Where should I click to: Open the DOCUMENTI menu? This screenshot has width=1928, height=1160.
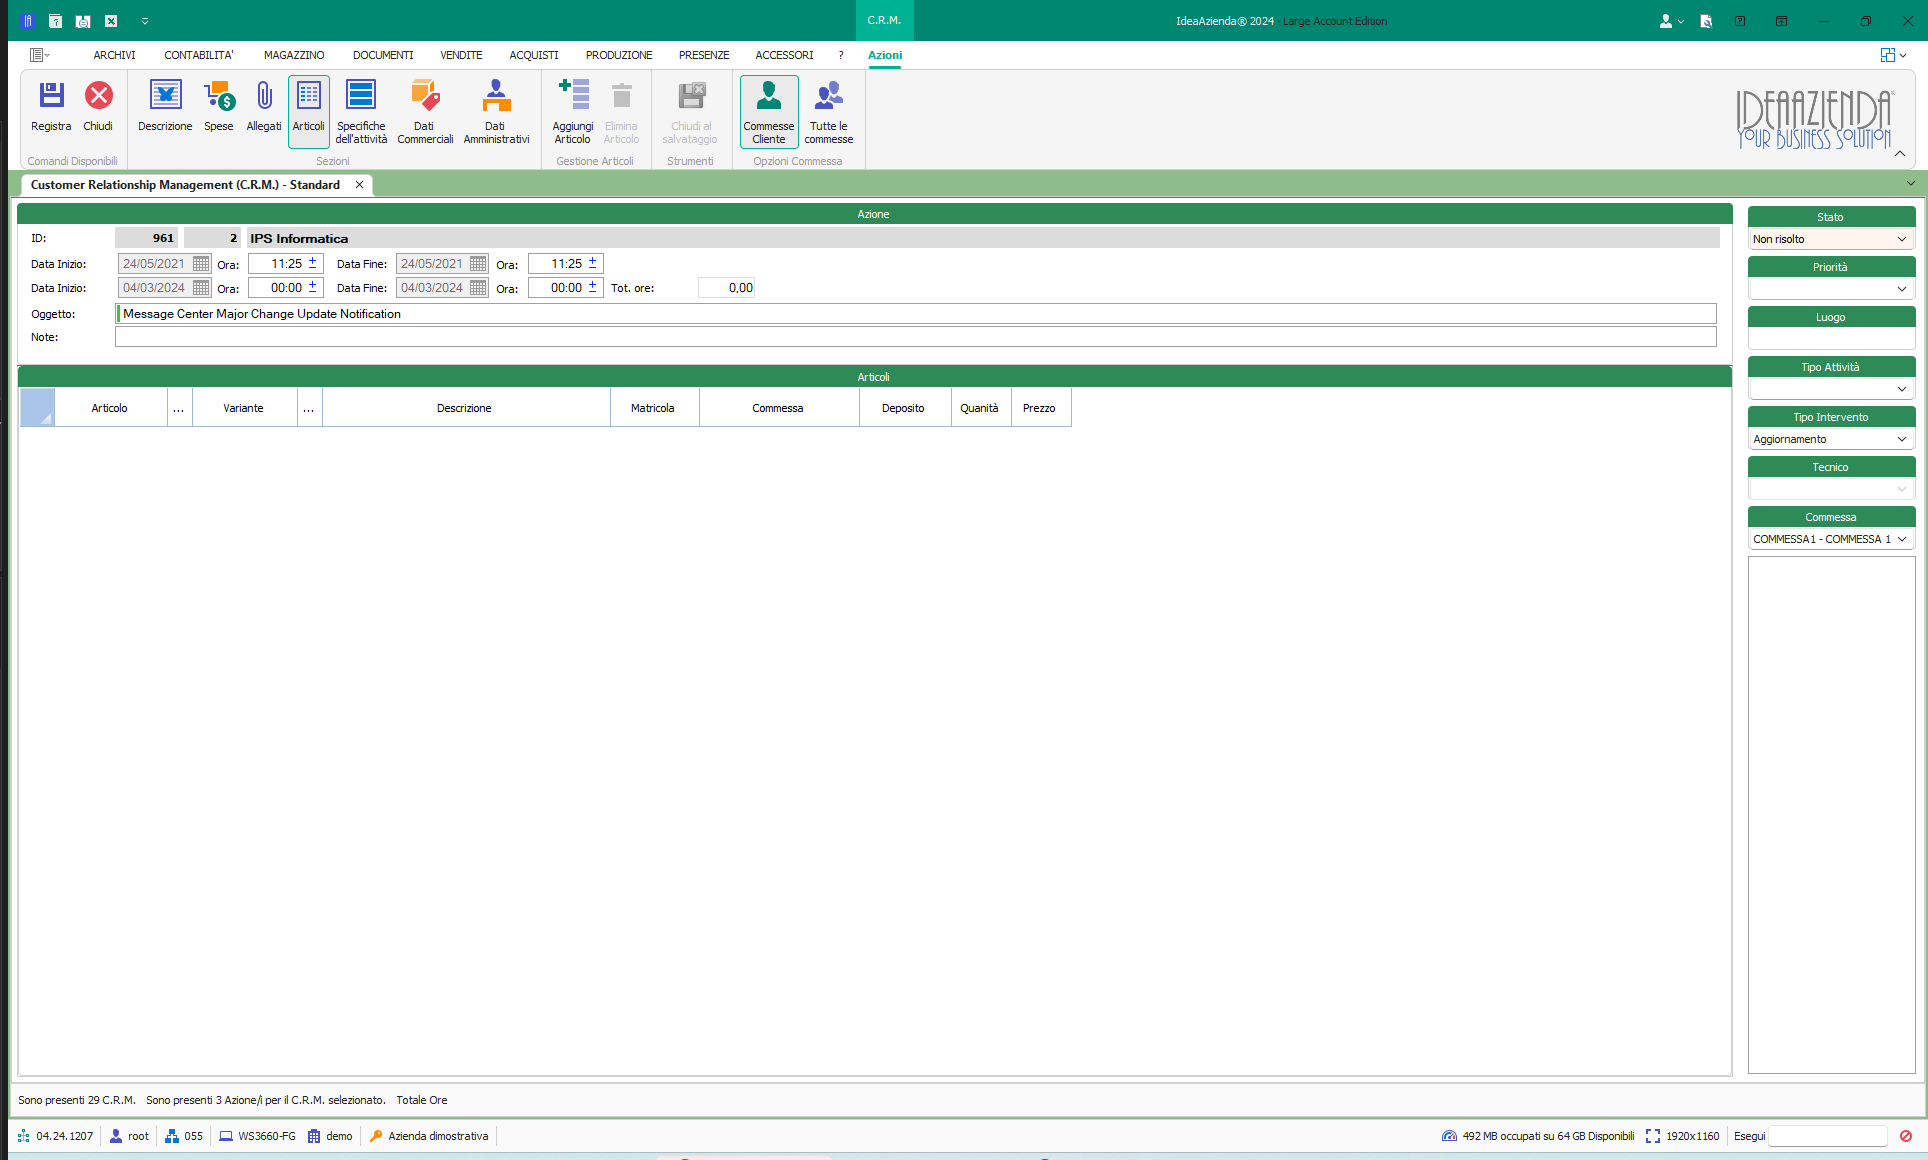pos(383,55)
